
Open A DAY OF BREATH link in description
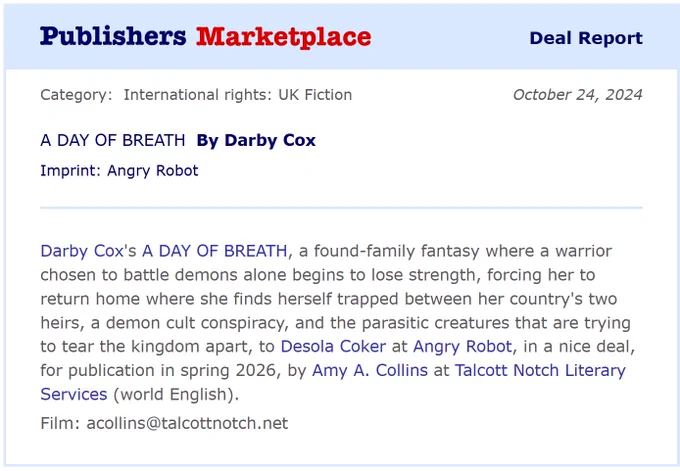pyautogui.click(x=215, y=251)
